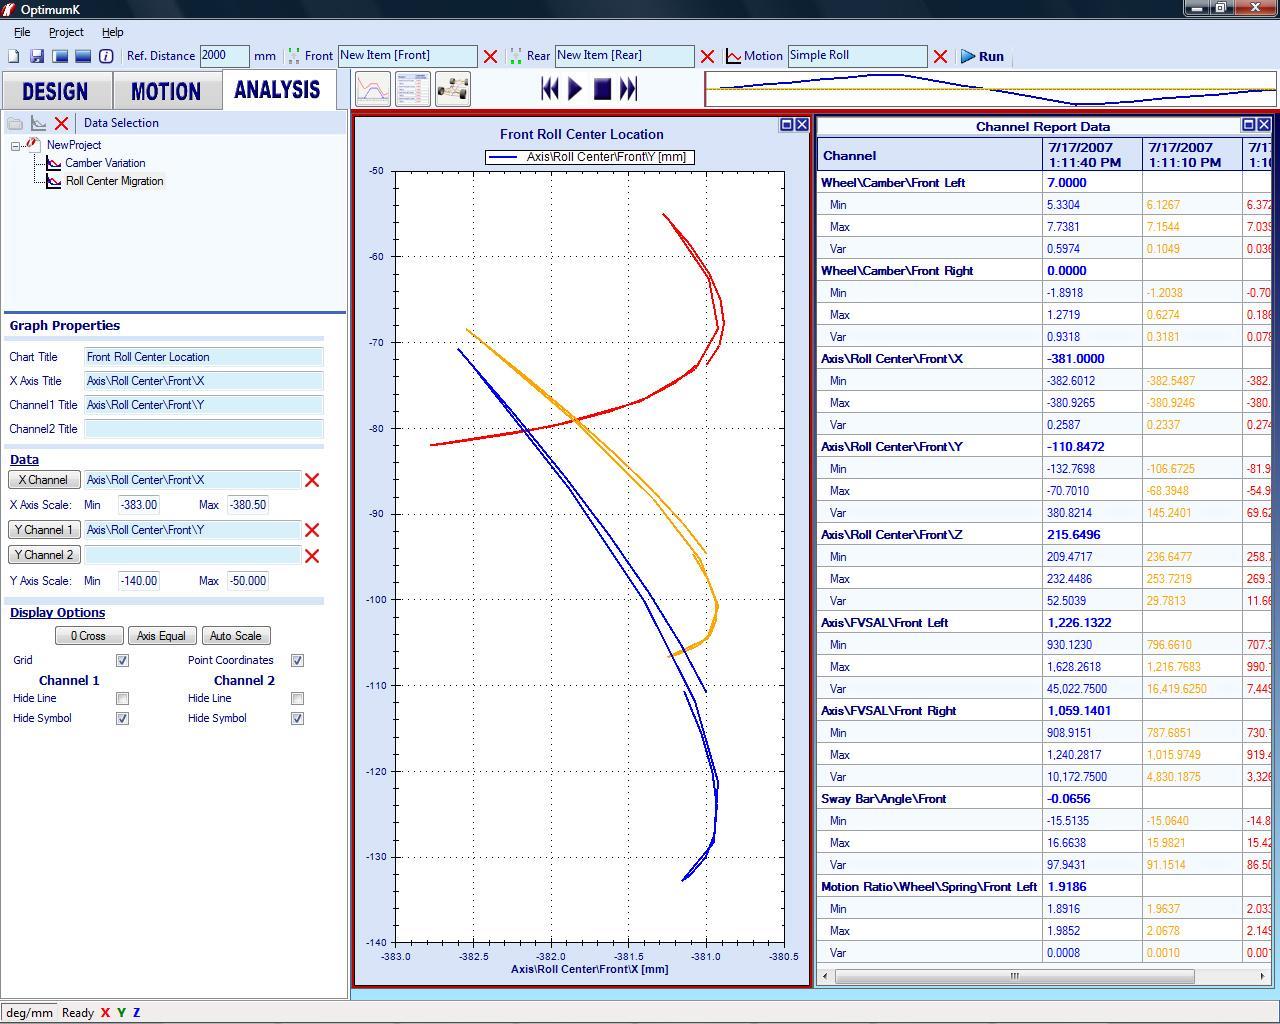Rewind the simulation to start
Image resolution: width=1280 pixels, height=1024 pixels.
[549, 90]
